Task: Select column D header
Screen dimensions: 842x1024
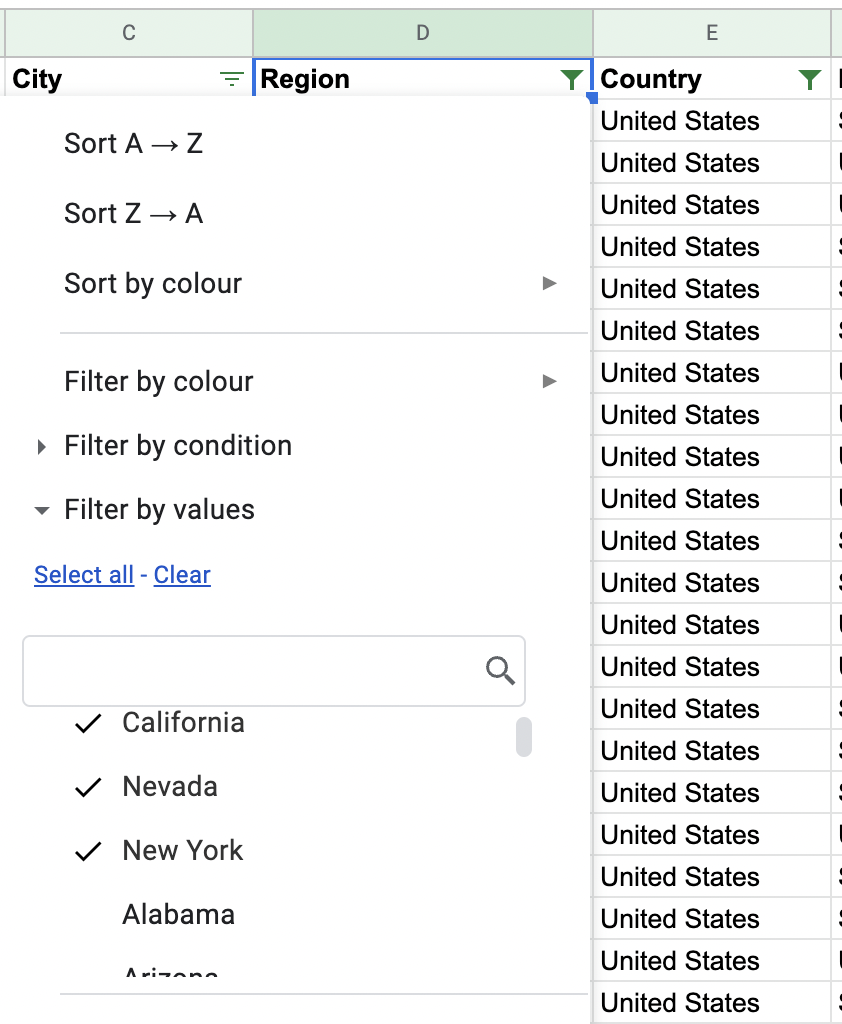Action: [423, 33]
